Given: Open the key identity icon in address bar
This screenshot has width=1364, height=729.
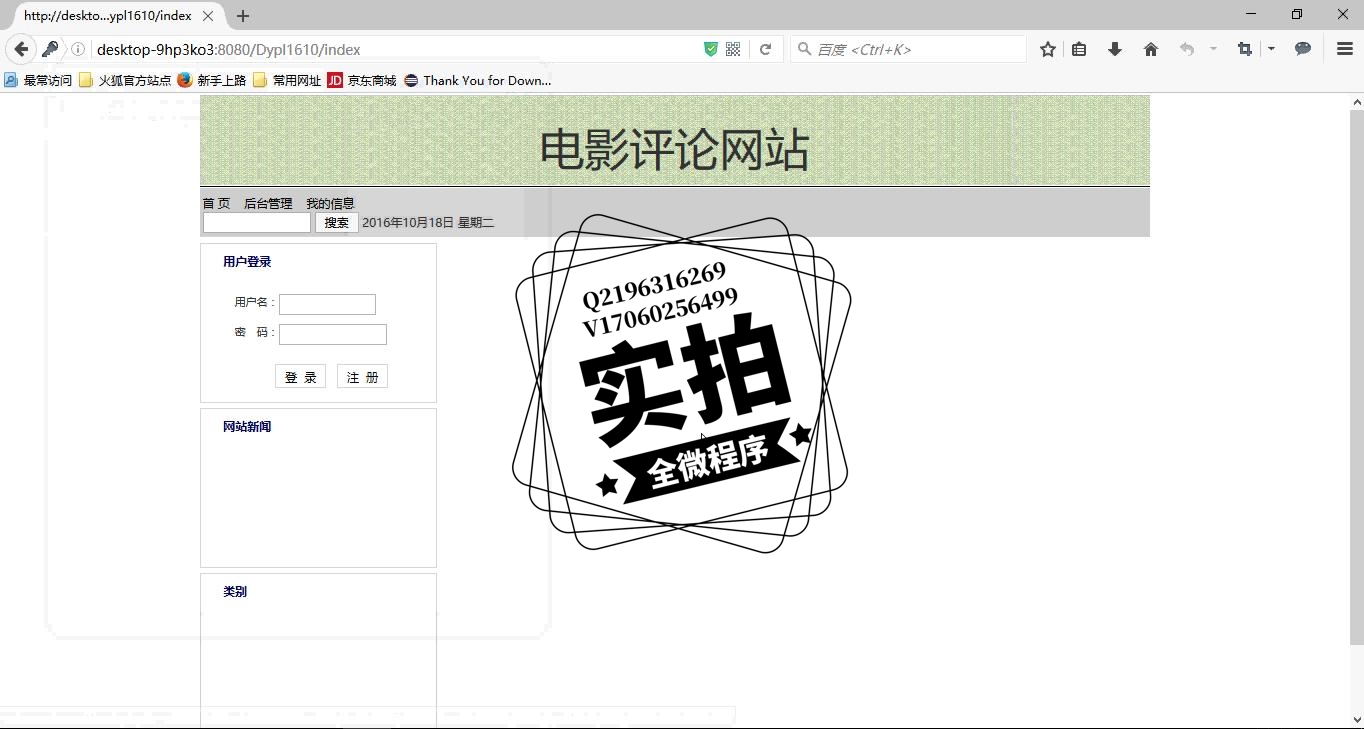Looking at the screenshot, I should pos(50,49).
